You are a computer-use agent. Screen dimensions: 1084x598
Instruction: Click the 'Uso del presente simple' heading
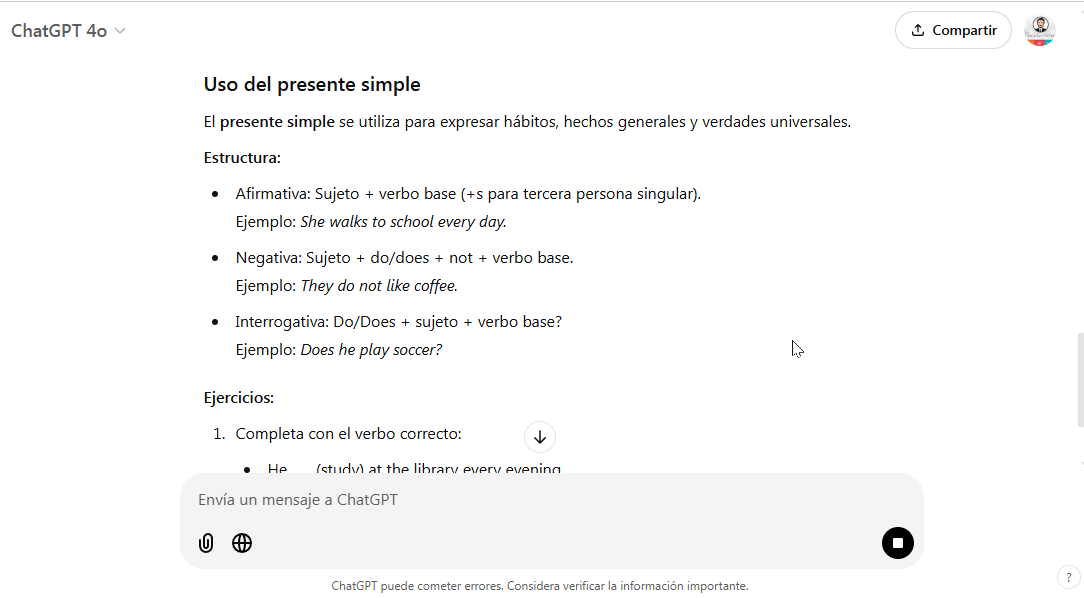[x=312, y=85]
